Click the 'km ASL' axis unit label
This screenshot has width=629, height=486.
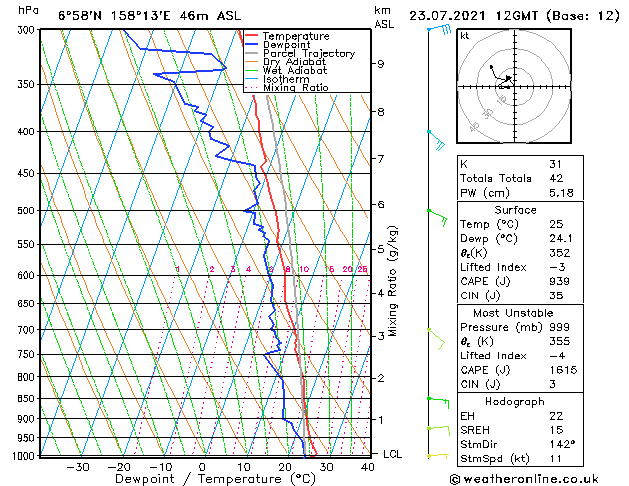384,17
